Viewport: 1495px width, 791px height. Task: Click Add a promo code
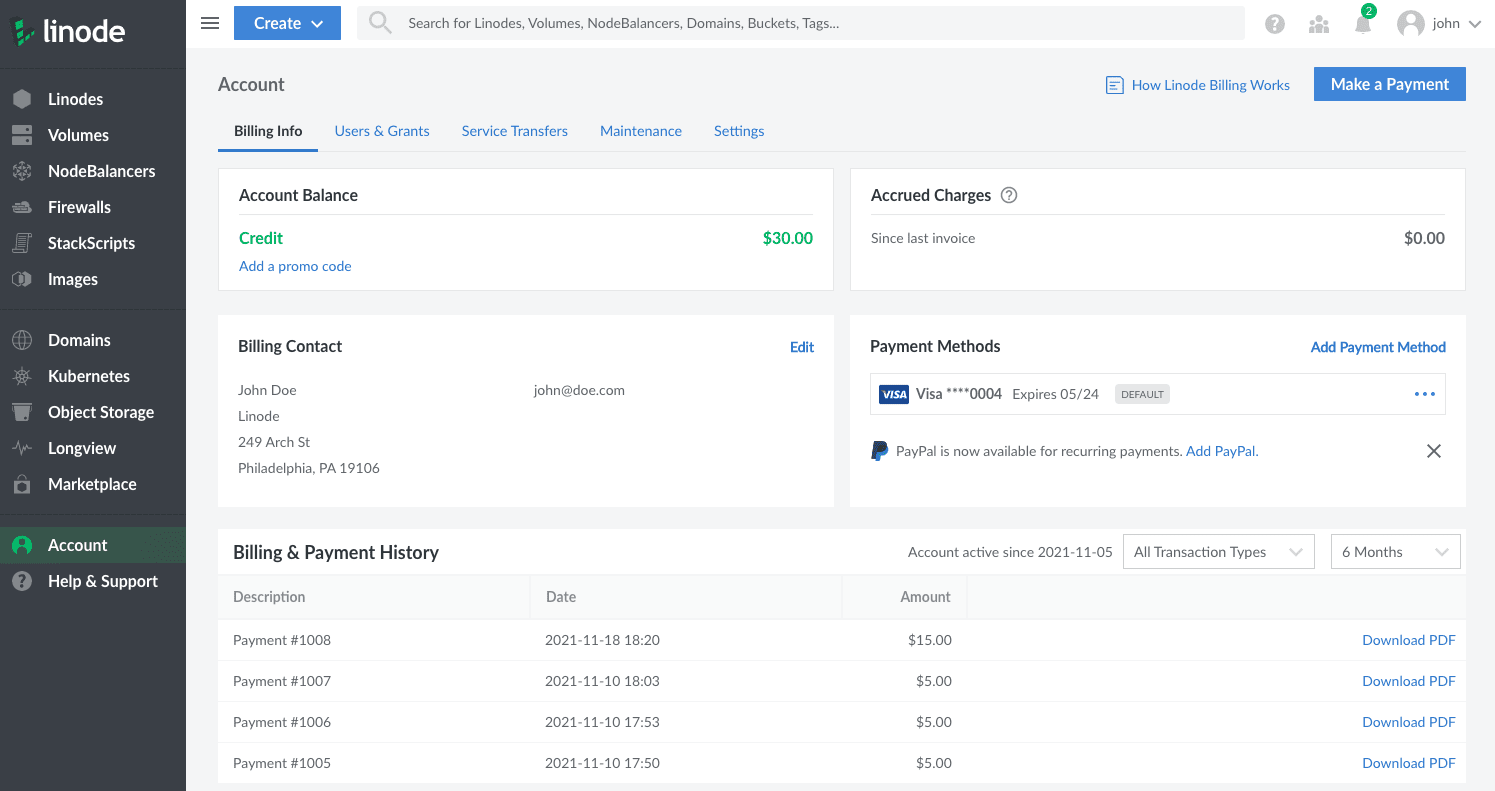295,266
